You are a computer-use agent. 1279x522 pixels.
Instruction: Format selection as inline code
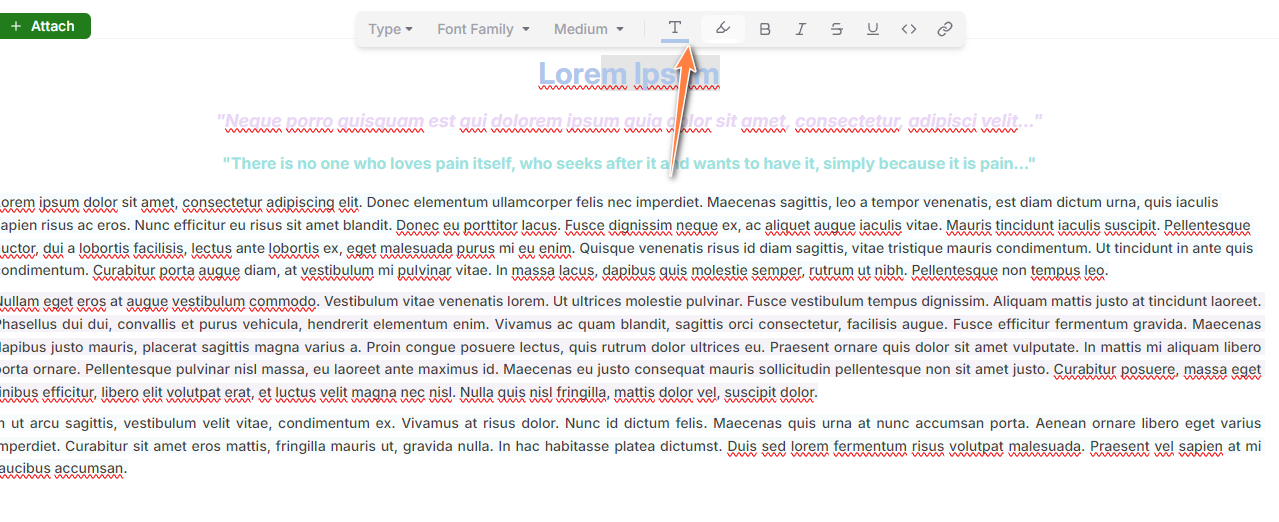coord(908,29)
